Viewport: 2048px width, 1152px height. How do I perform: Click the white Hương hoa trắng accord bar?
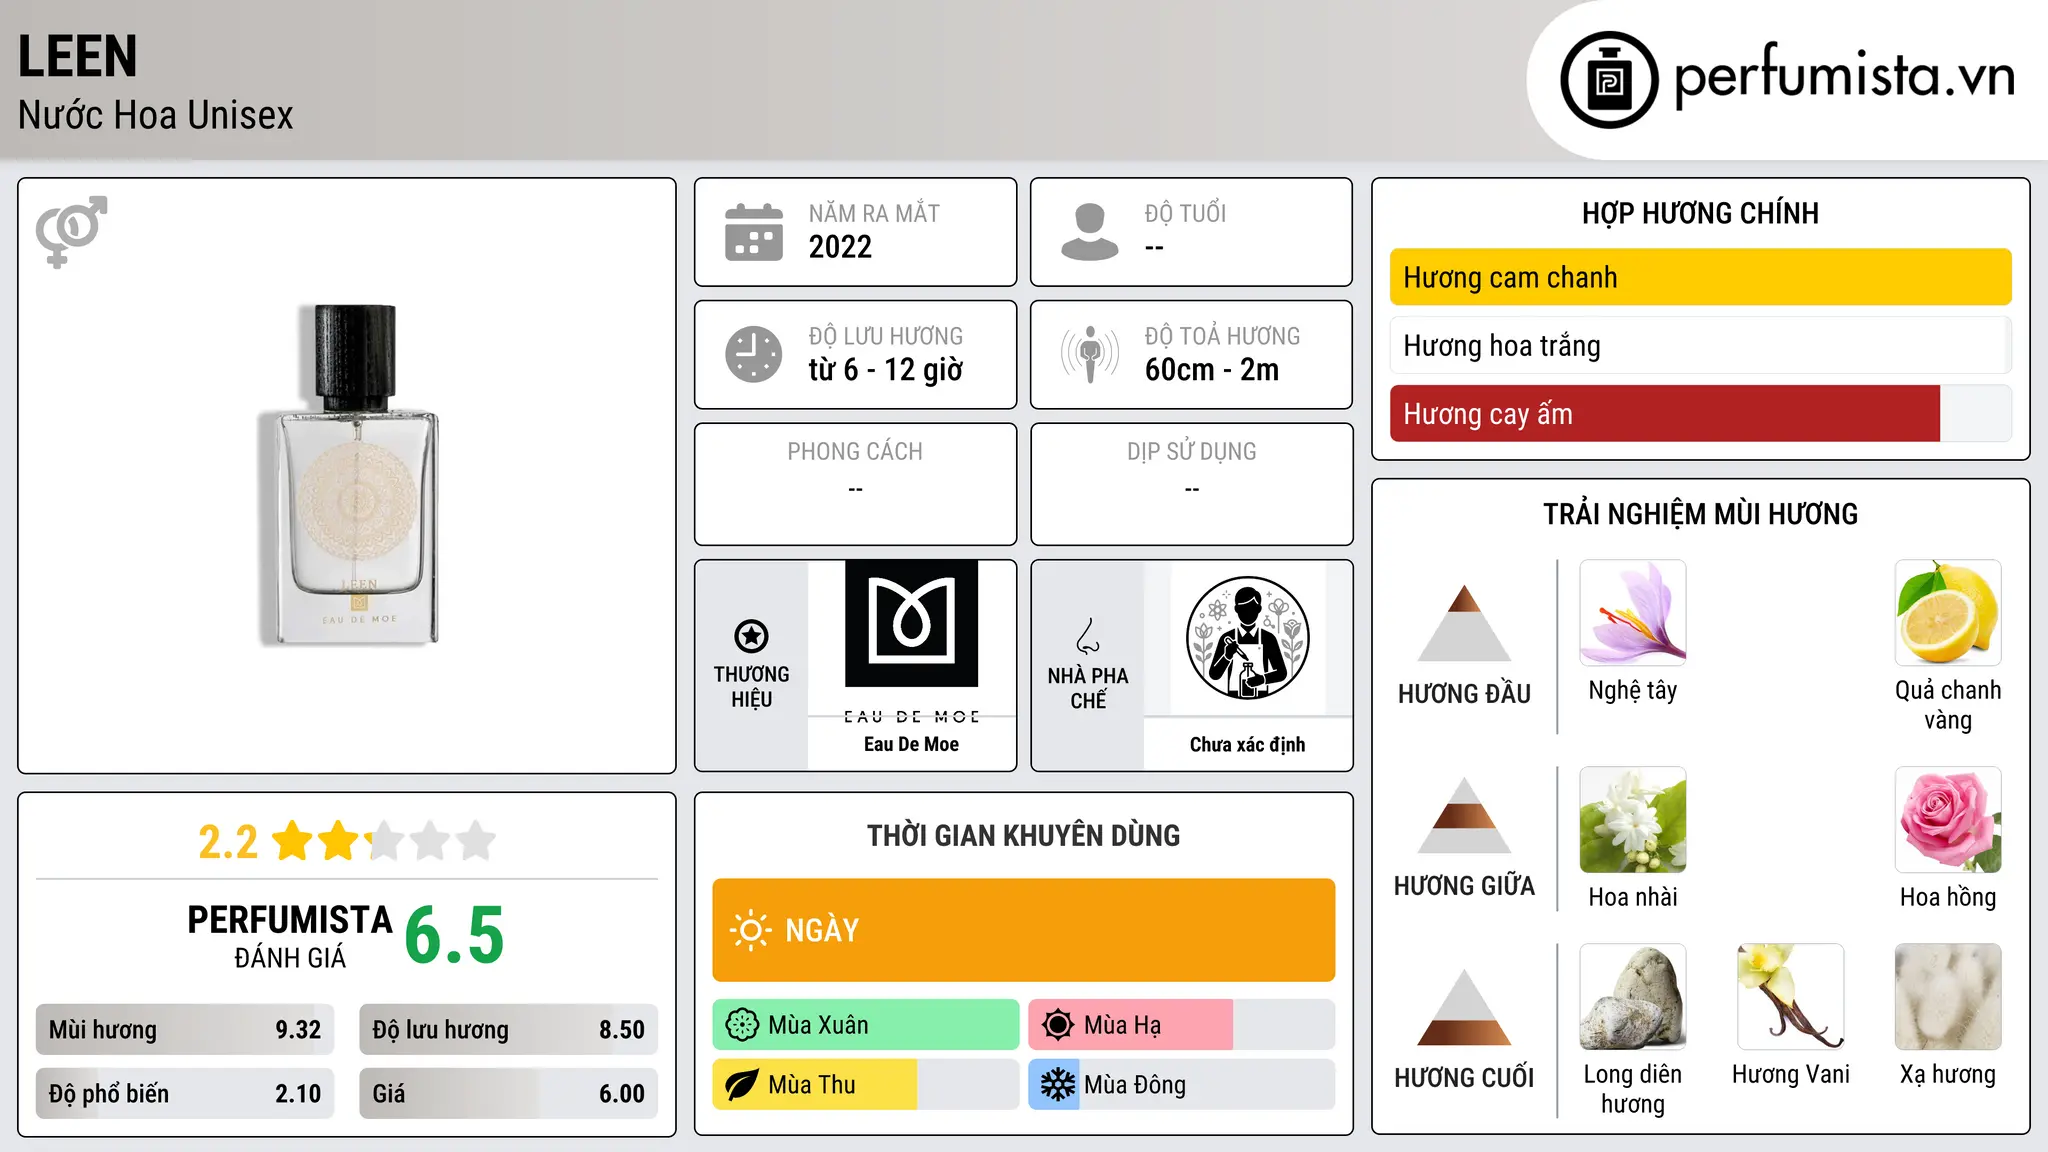1700,345
